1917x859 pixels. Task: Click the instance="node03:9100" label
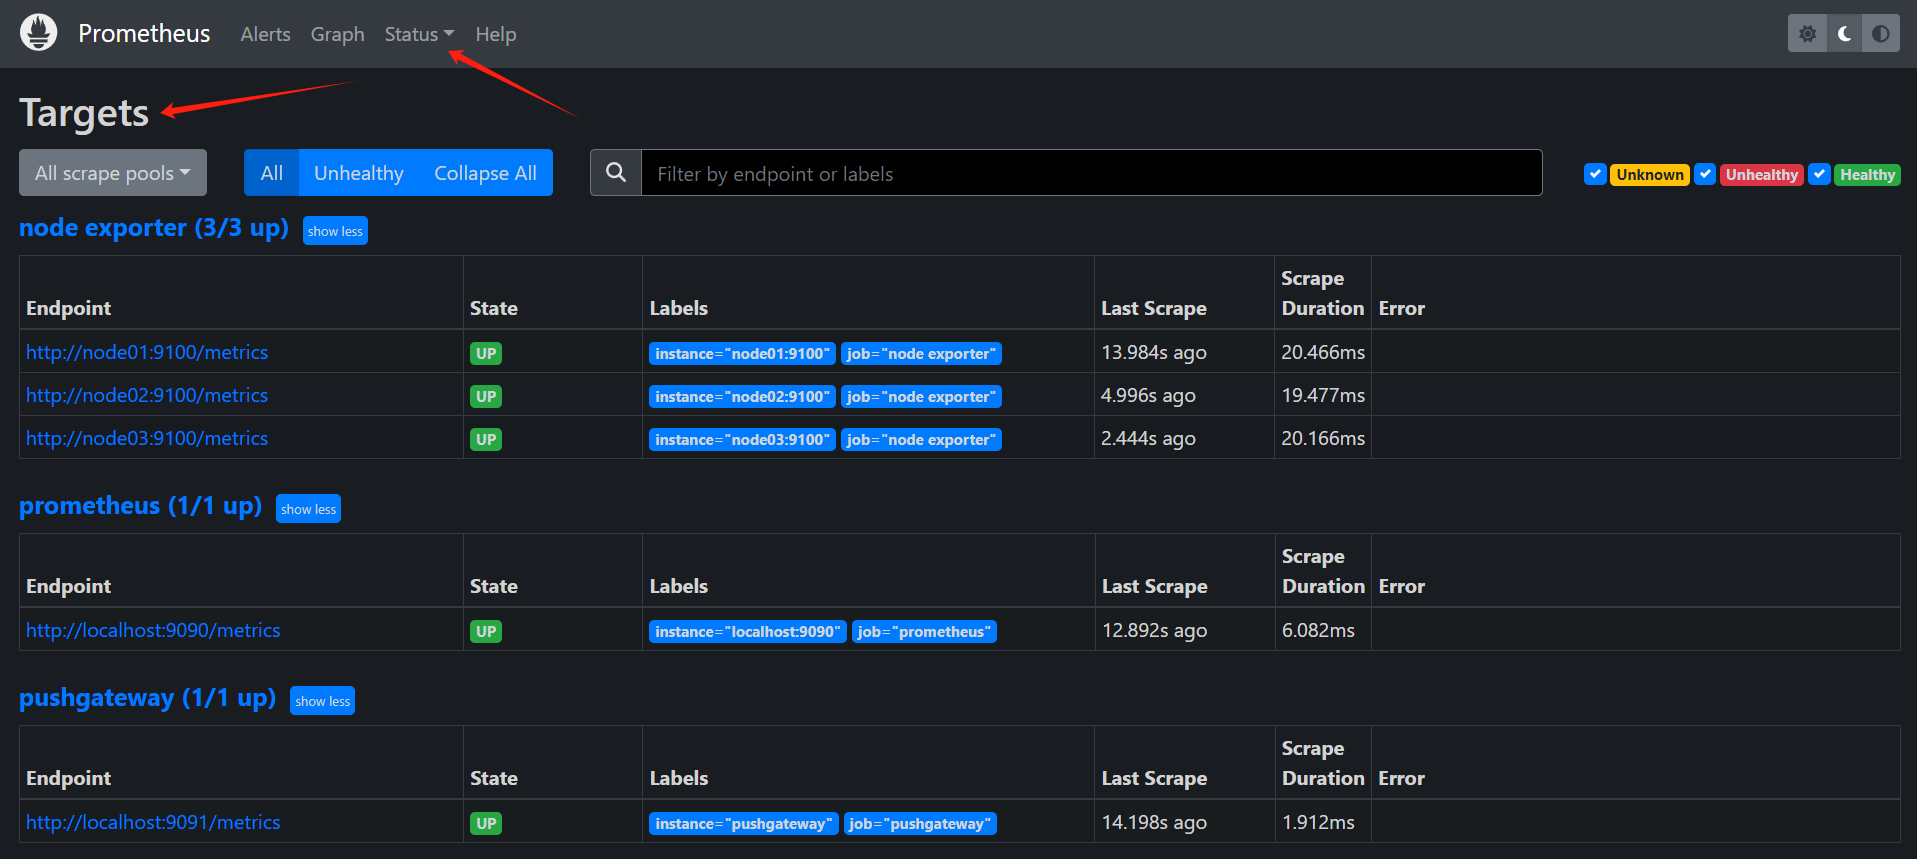[742, 439]
